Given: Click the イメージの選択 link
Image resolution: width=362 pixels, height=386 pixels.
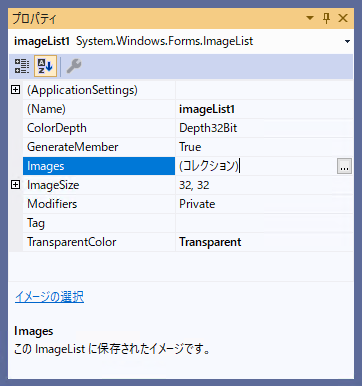Looking at the screenshot, I should [49, 297].
